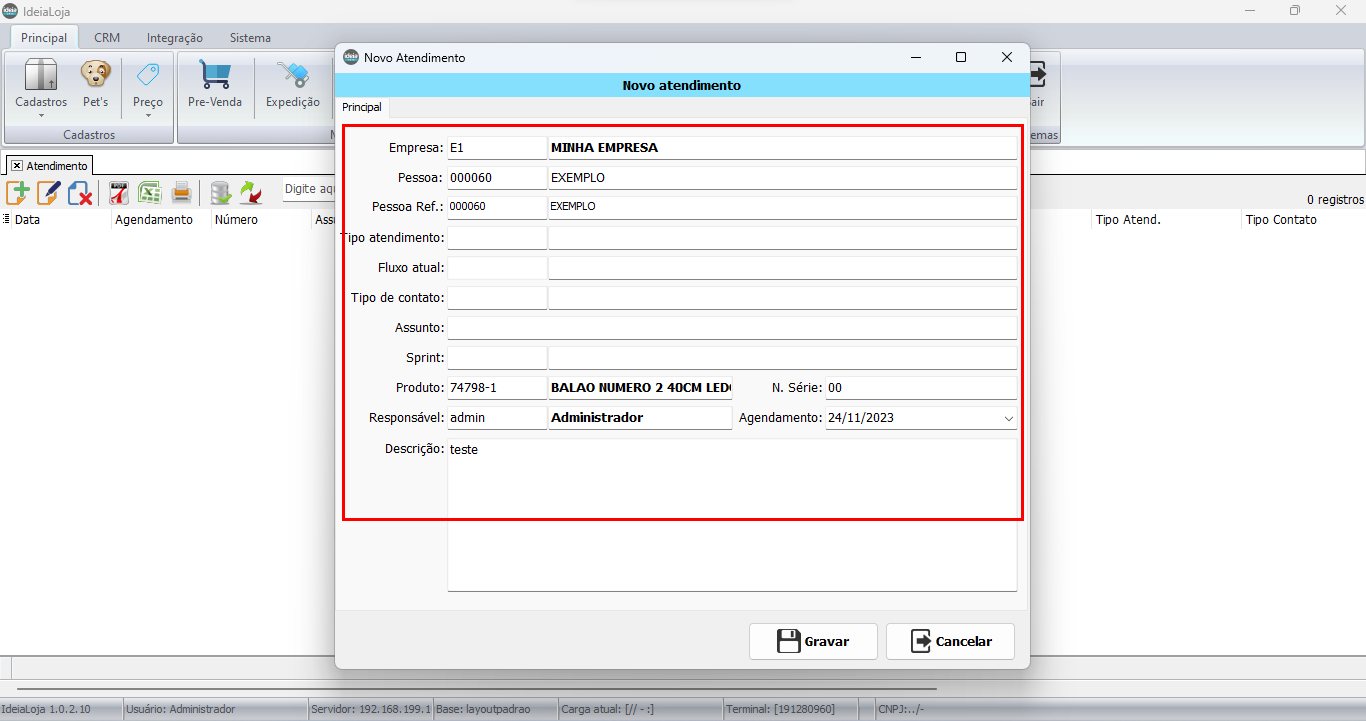The width and height of the screenshot is (1366, 721).
Task: Click the delete record icon
Action: click(80, 192)
